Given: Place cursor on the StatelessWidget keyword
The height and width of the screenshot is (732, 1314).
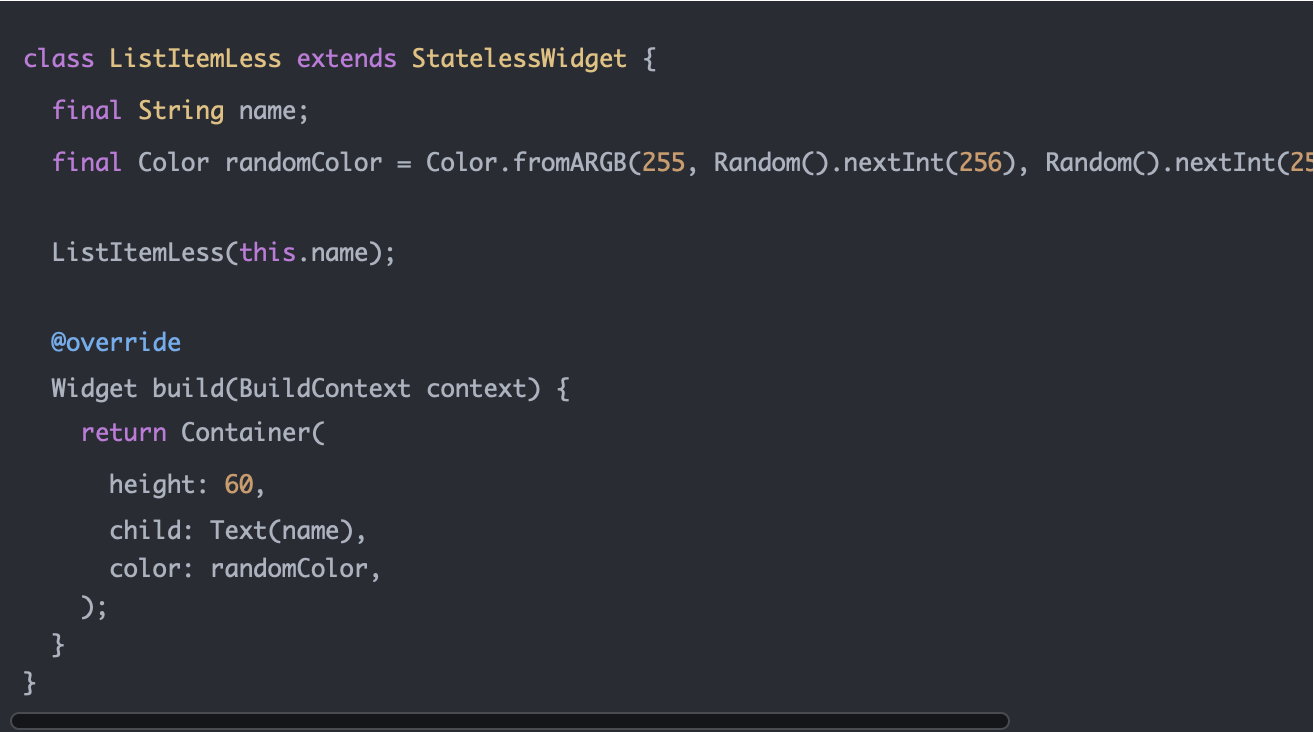Looking at the screenshot, I should point(519,59).
